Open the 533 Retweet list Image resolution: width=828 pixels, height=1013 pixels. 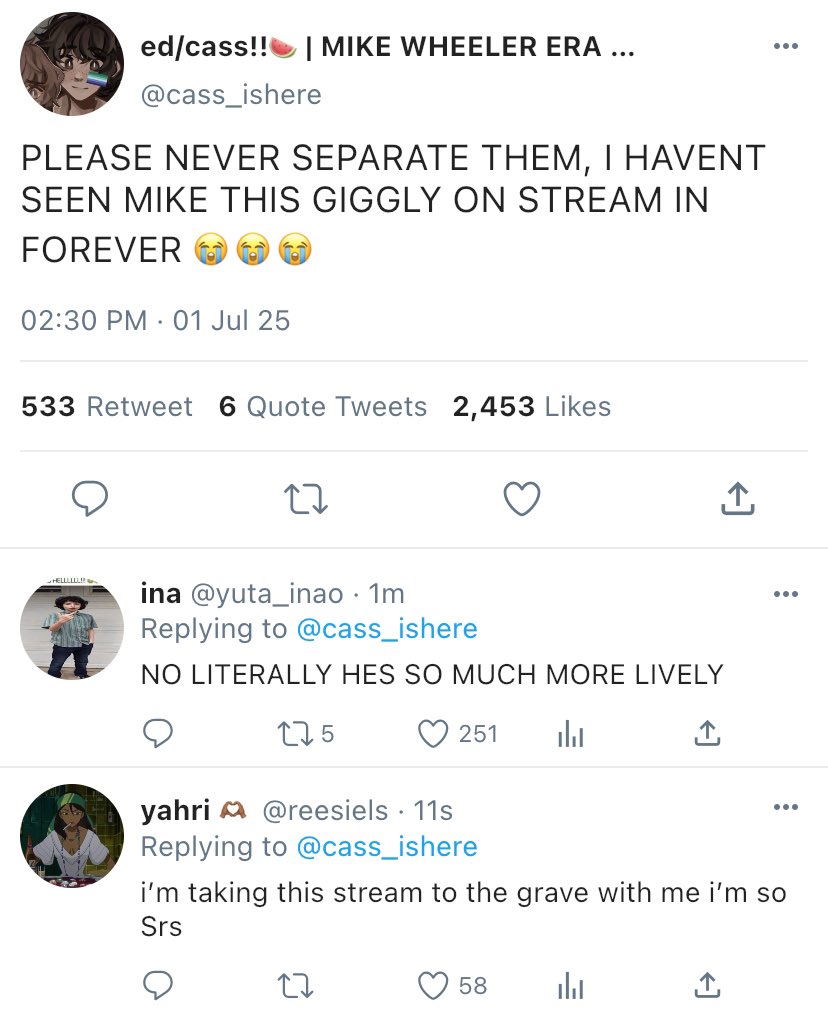pos(106,407)
